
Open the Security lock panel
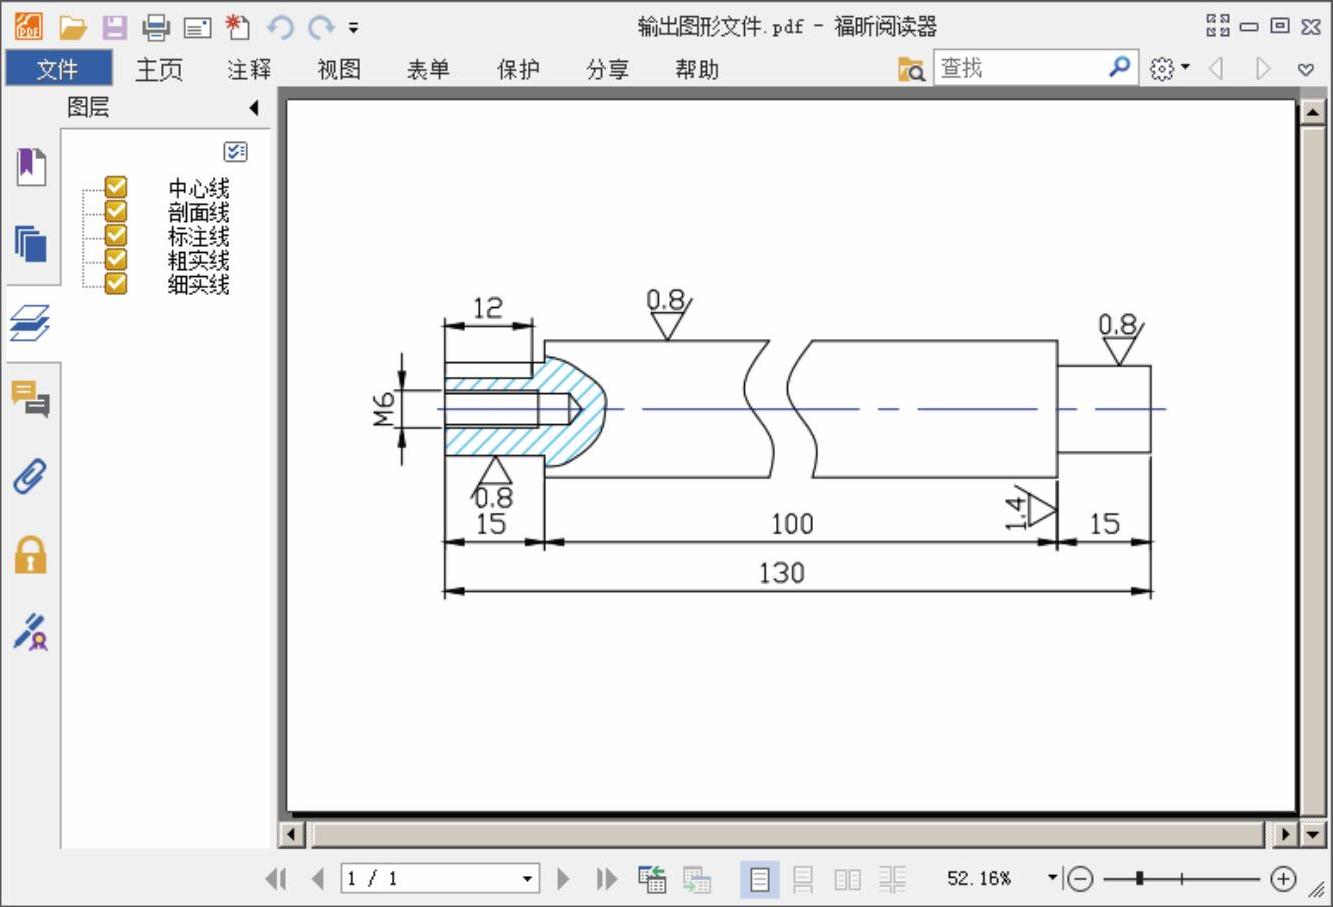[30, 554]
